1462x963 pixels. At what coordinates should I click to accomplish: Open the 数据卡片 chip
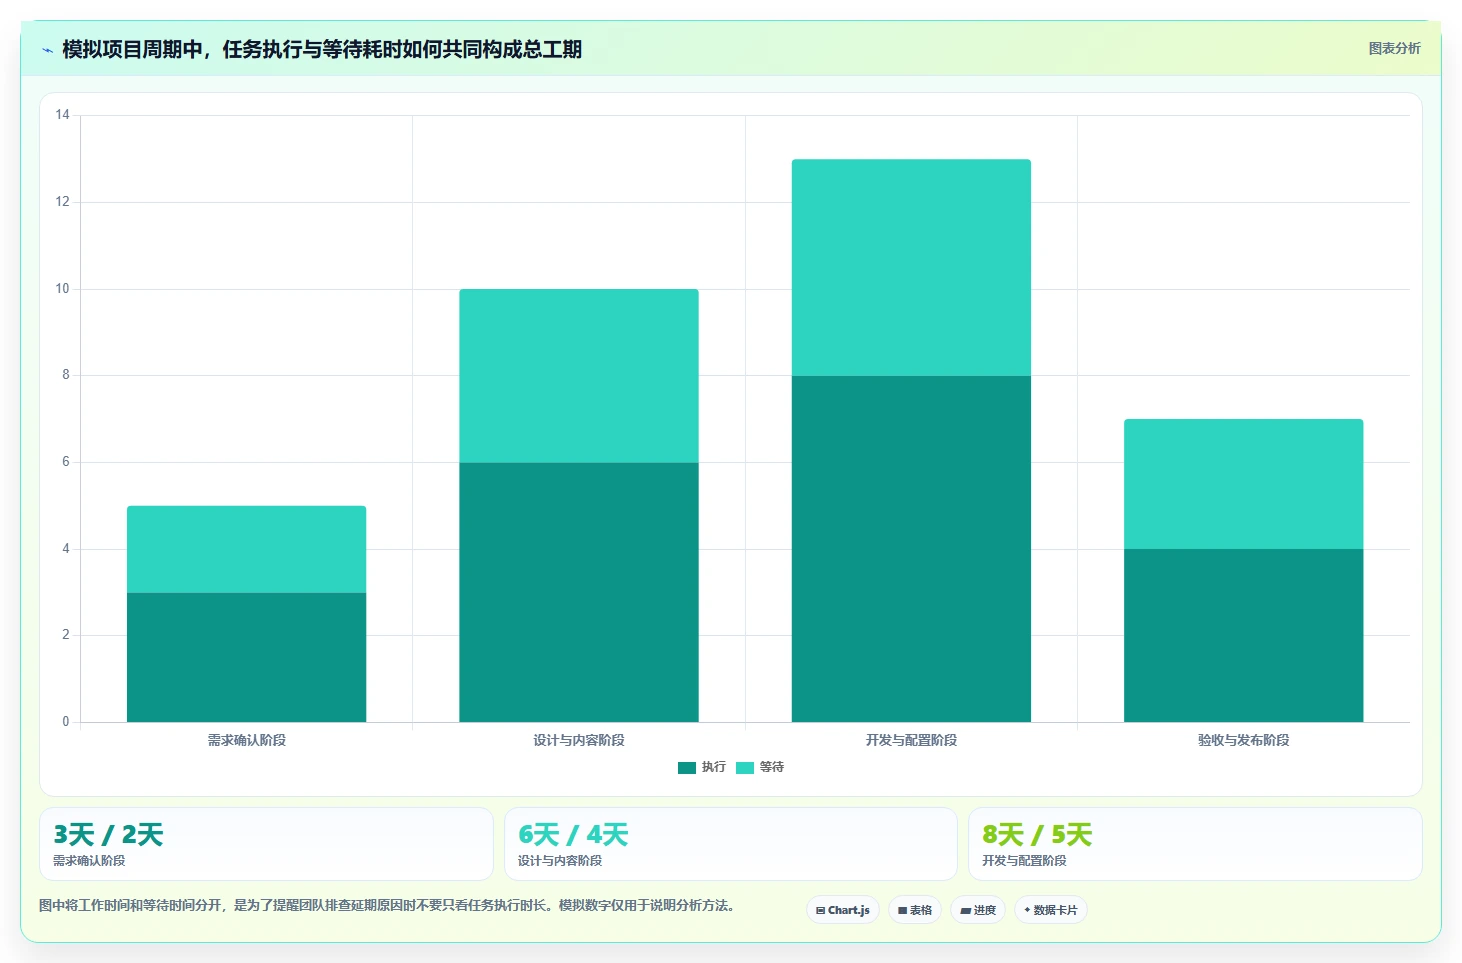pyautogui.click(x=1051, y=910)
